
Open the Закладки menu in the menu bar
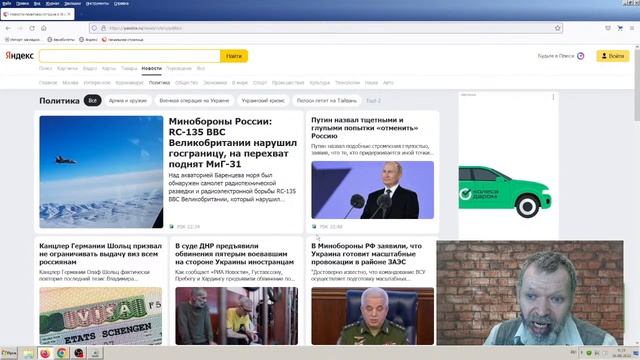(x=72, y=3)
